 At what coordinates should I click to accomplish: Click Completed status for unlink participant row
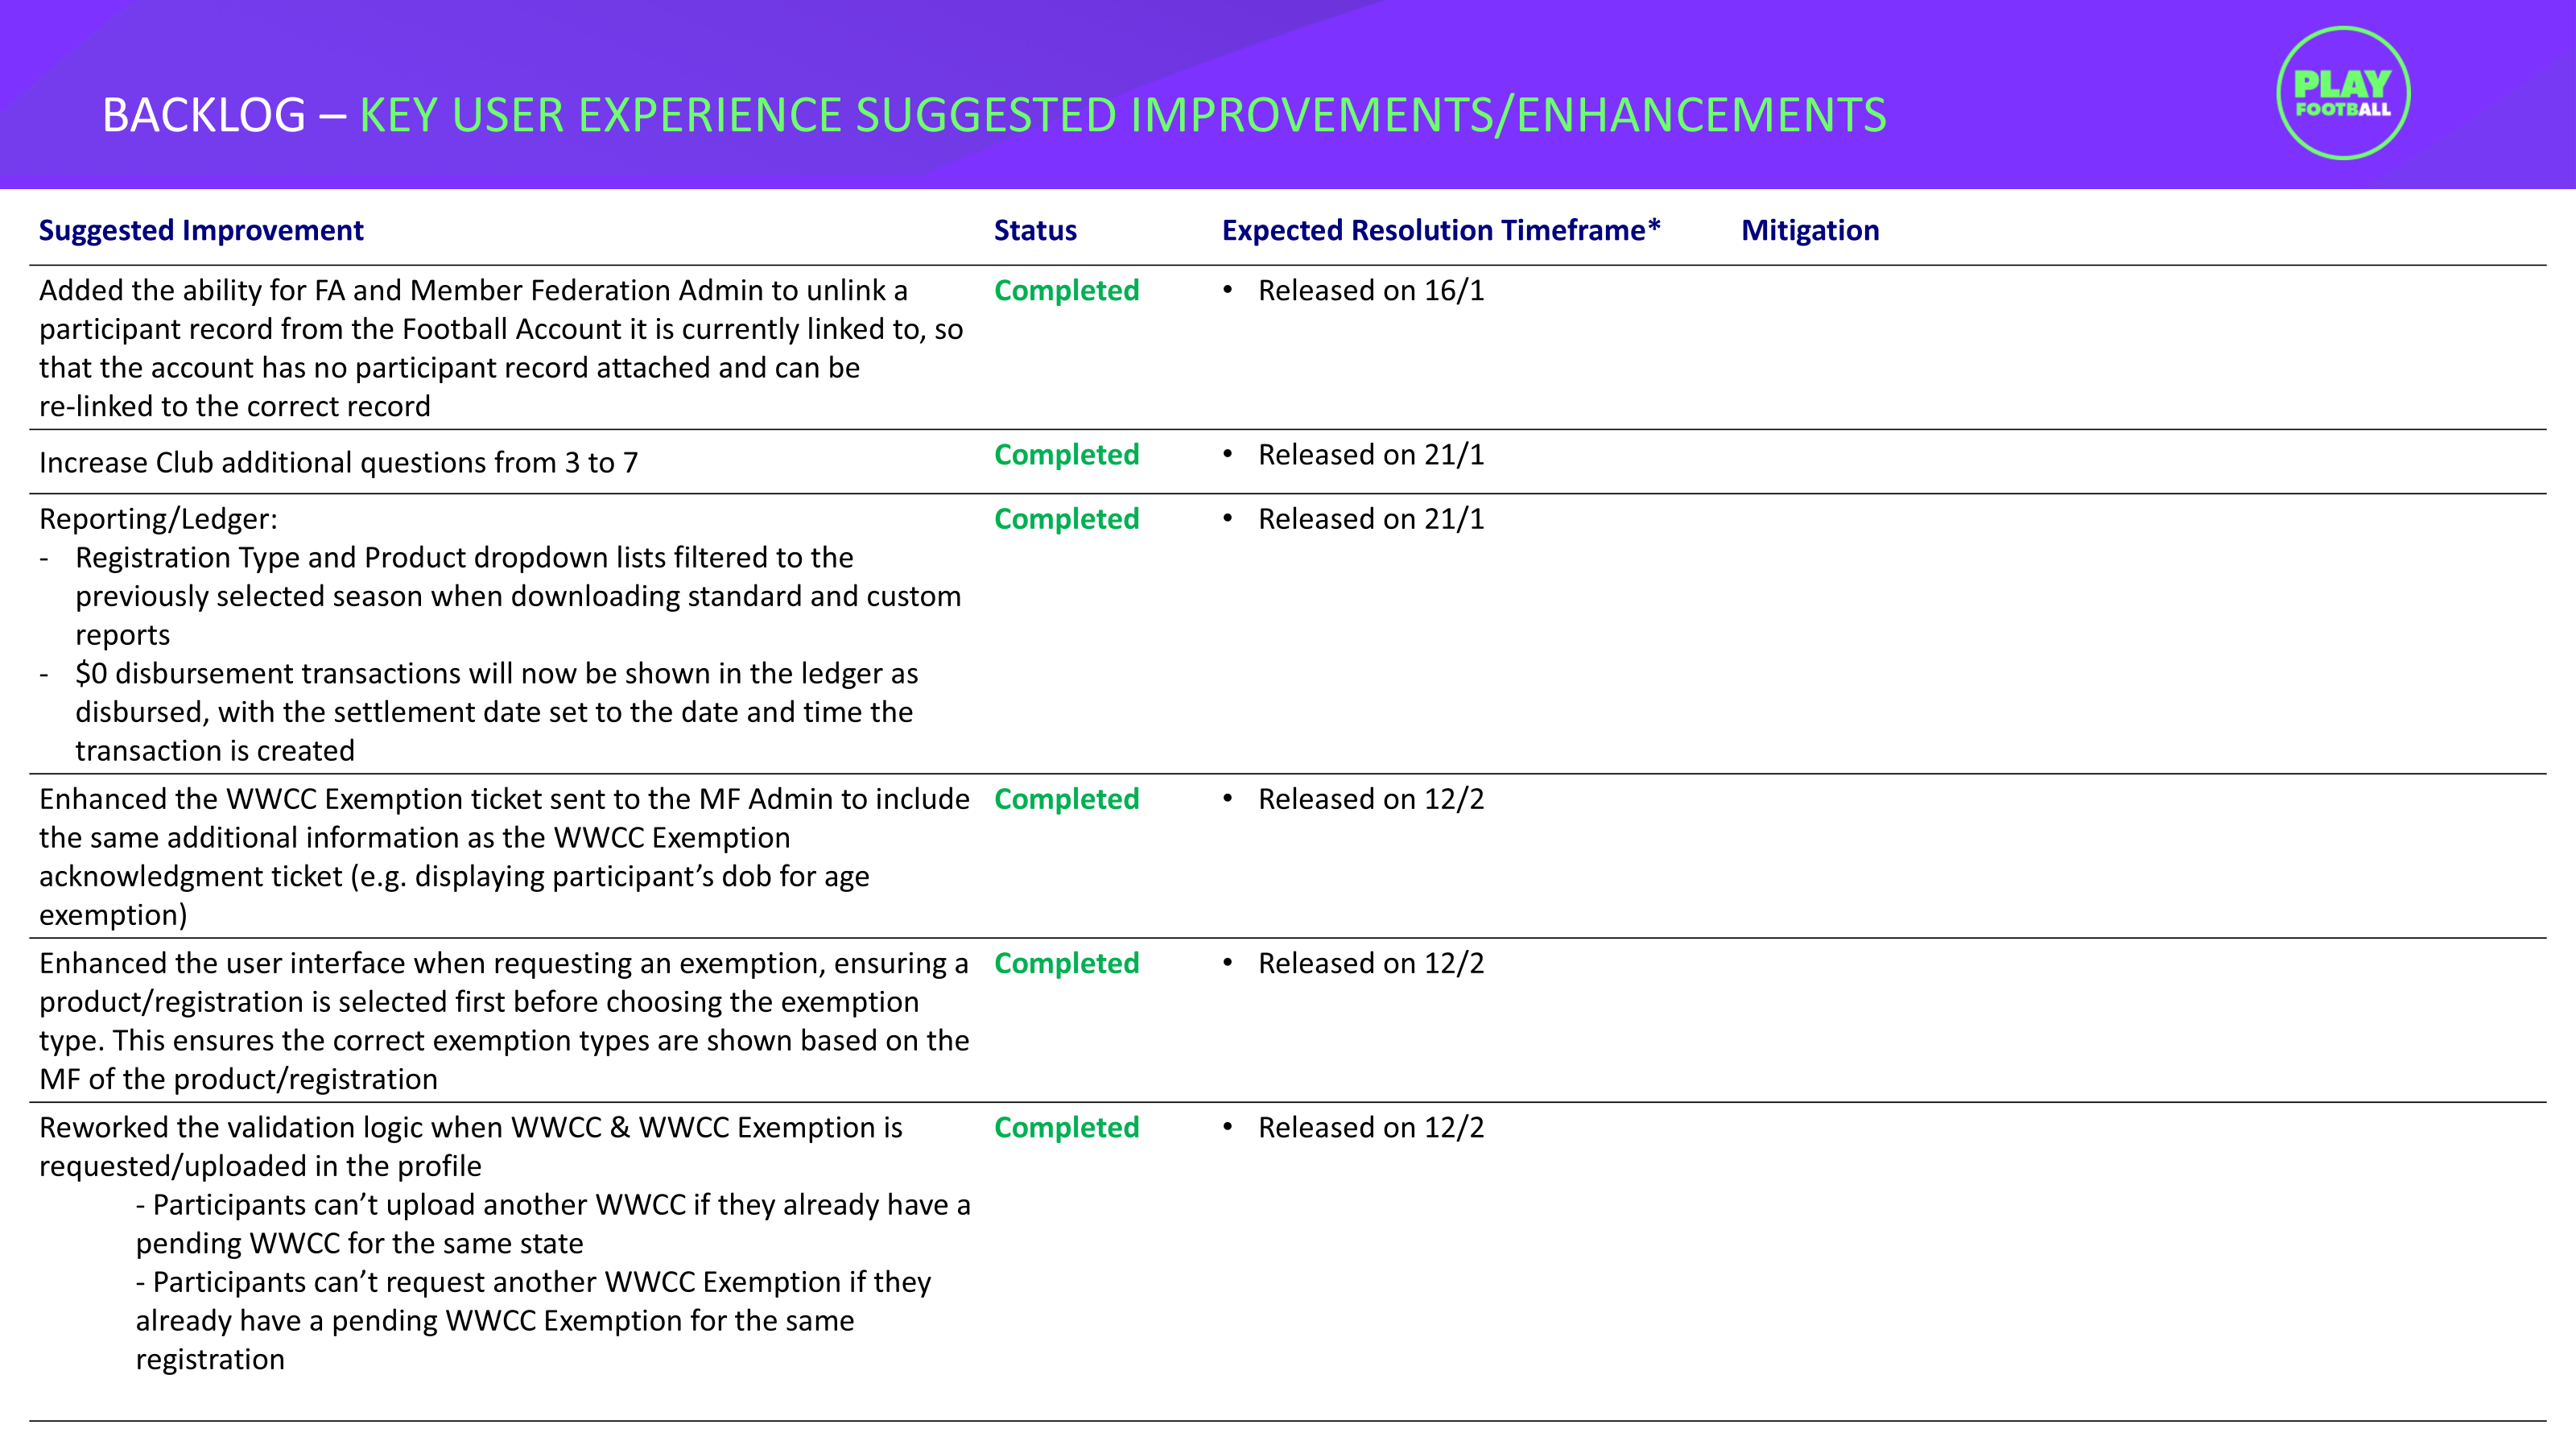click(x=1066, y=290)
